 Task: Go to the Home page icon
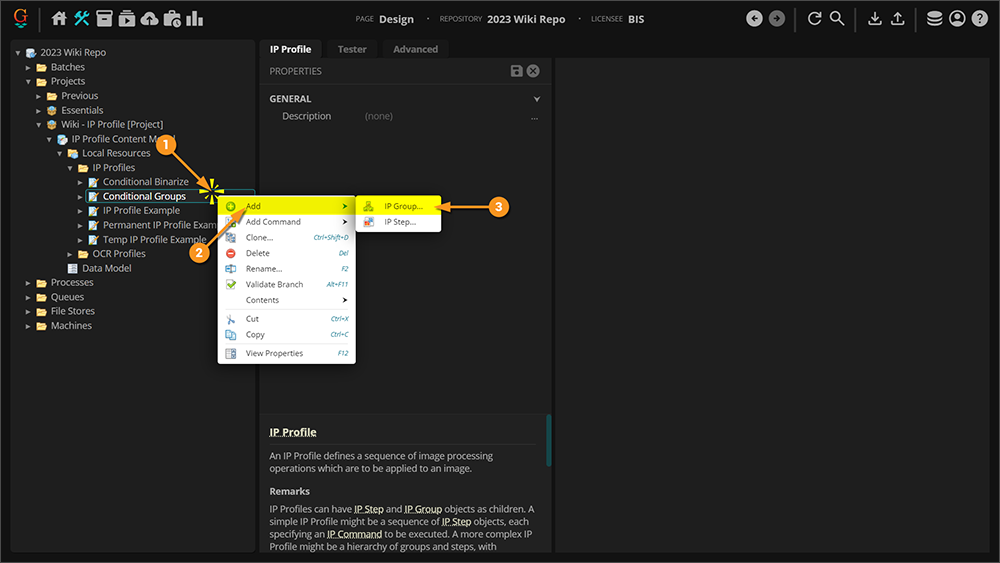59,18
